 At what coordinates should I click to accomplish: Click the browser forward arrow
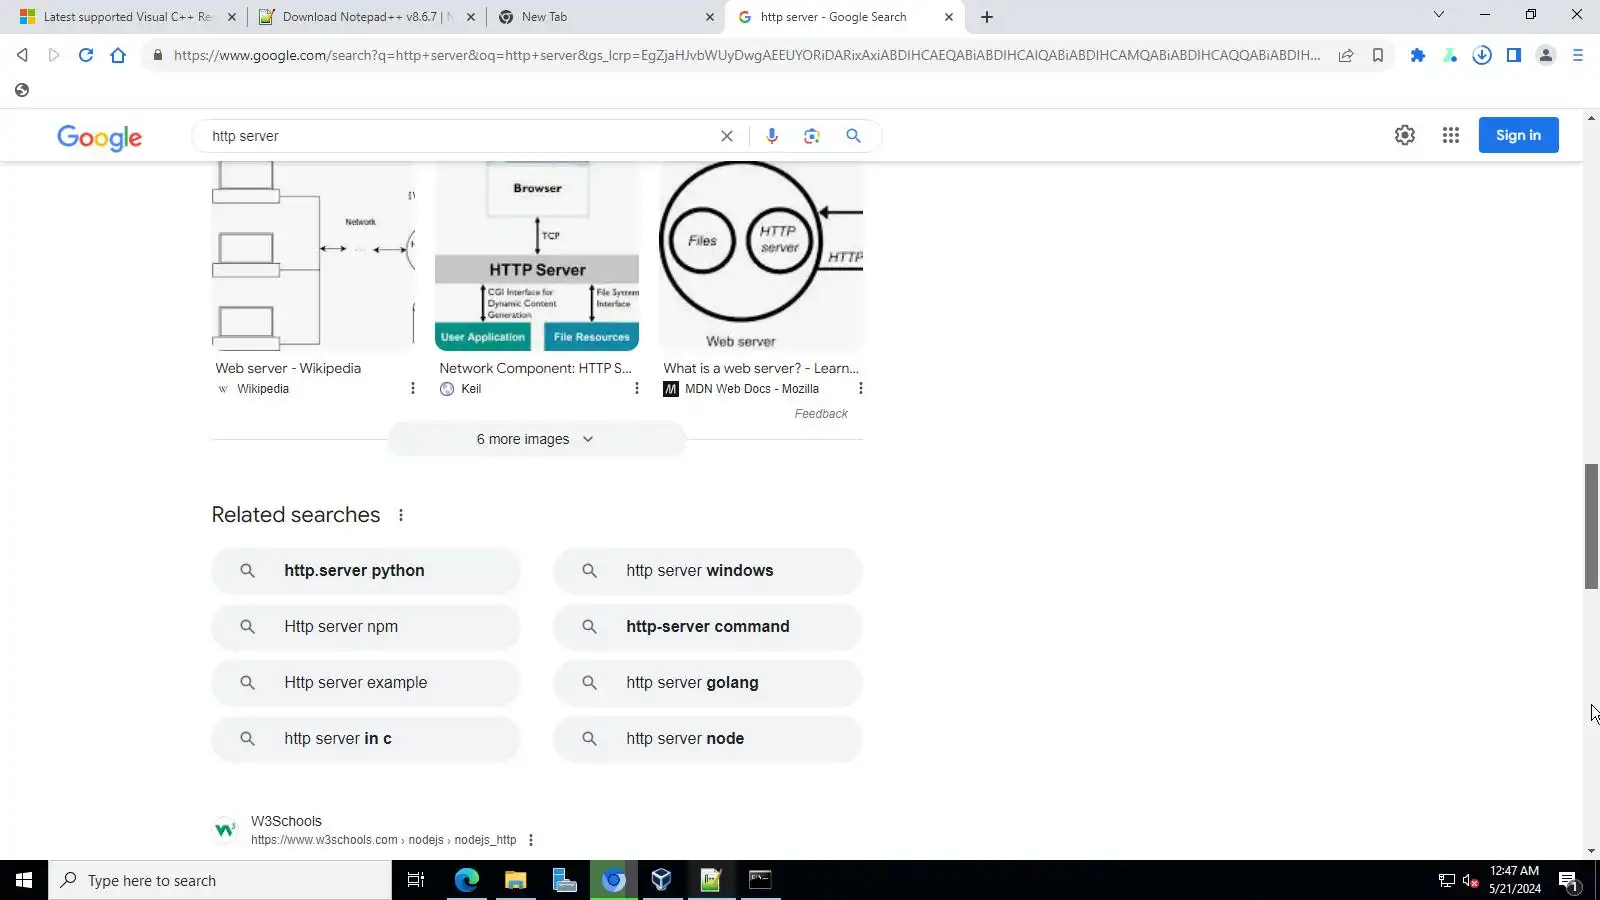[54, 55]
